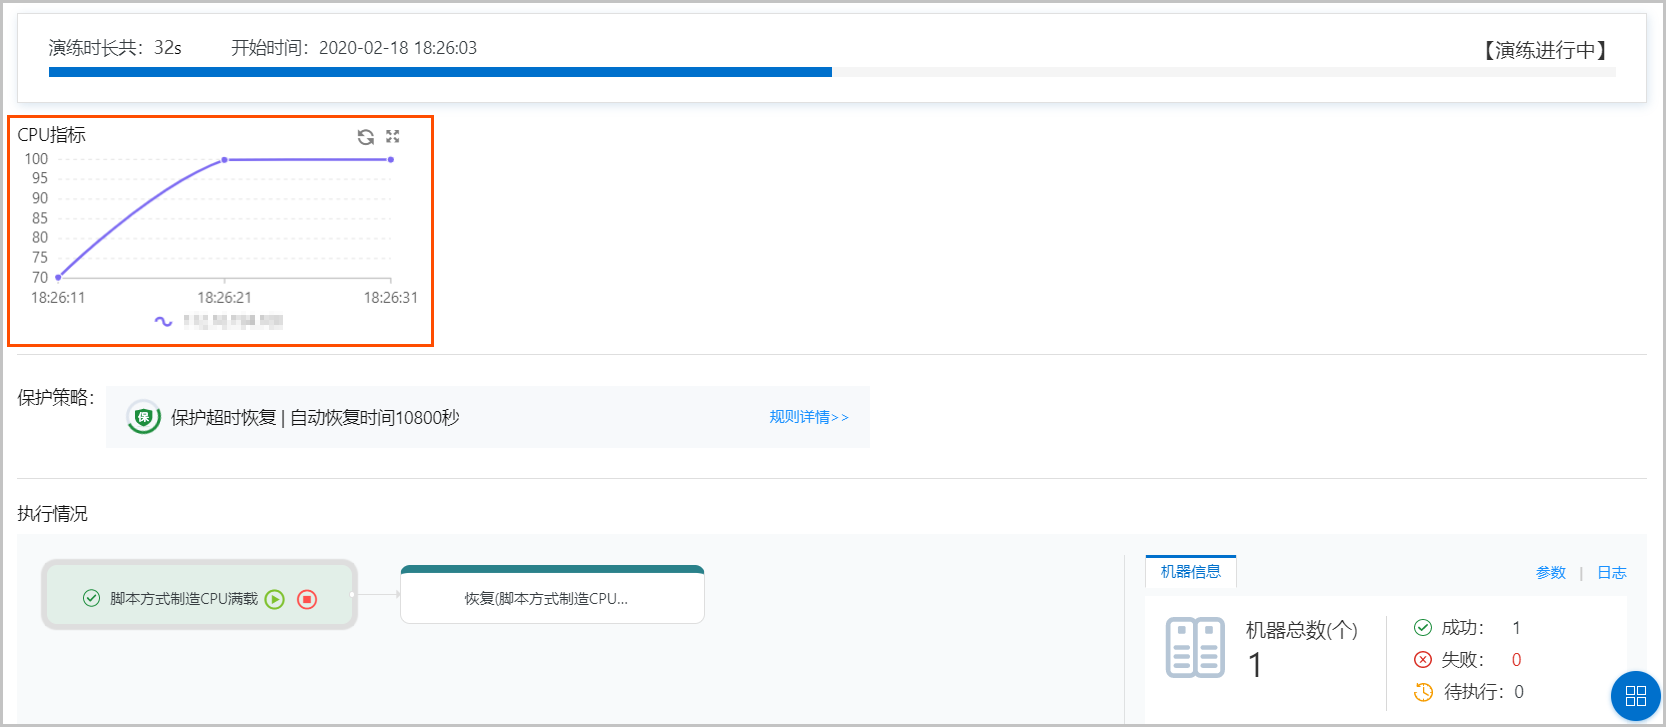The image size is (1666, 727).
Task: Click the server machines icon
Action: [x=1195, y=647]
